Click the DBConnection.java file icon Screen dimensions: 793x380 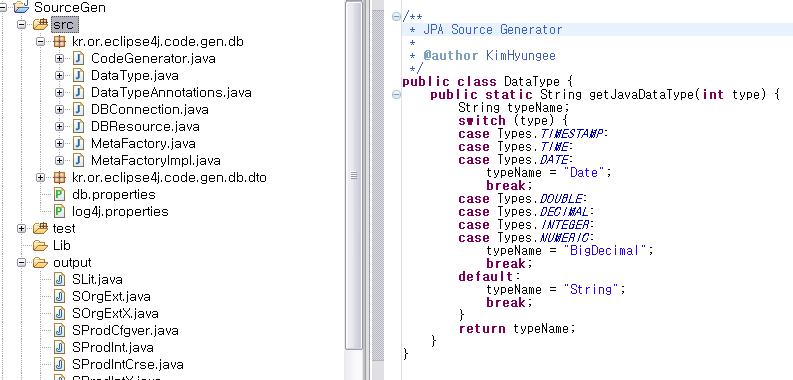pyautogui.click(x=78, y=109)
